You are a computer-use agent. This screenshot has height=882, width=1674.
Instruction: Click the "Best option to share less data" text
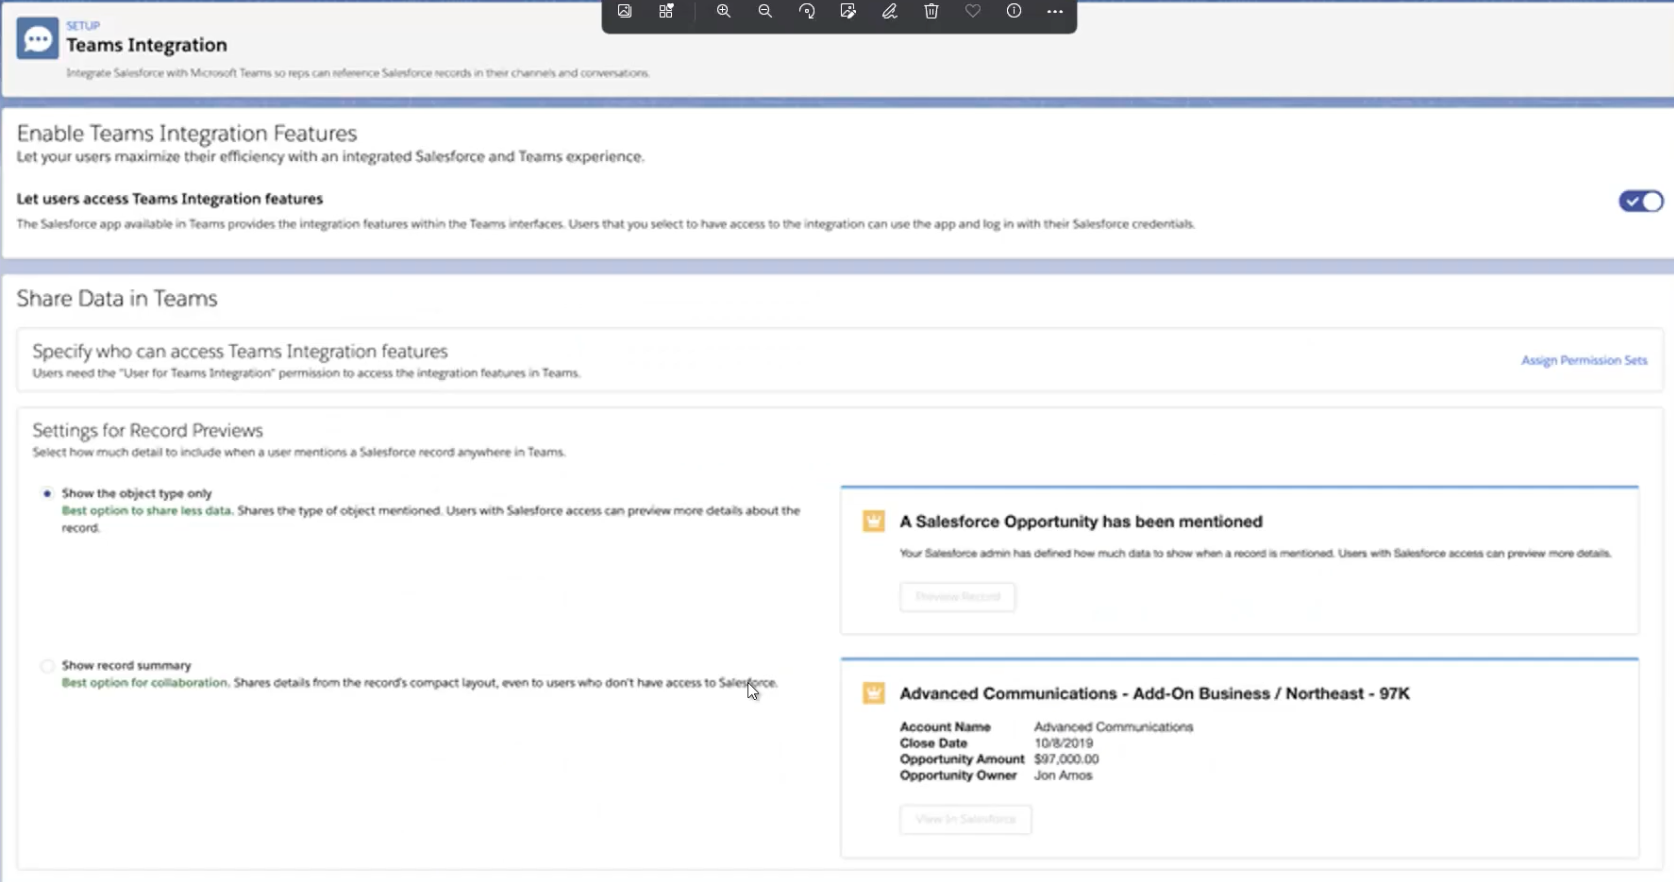(147, 510)
